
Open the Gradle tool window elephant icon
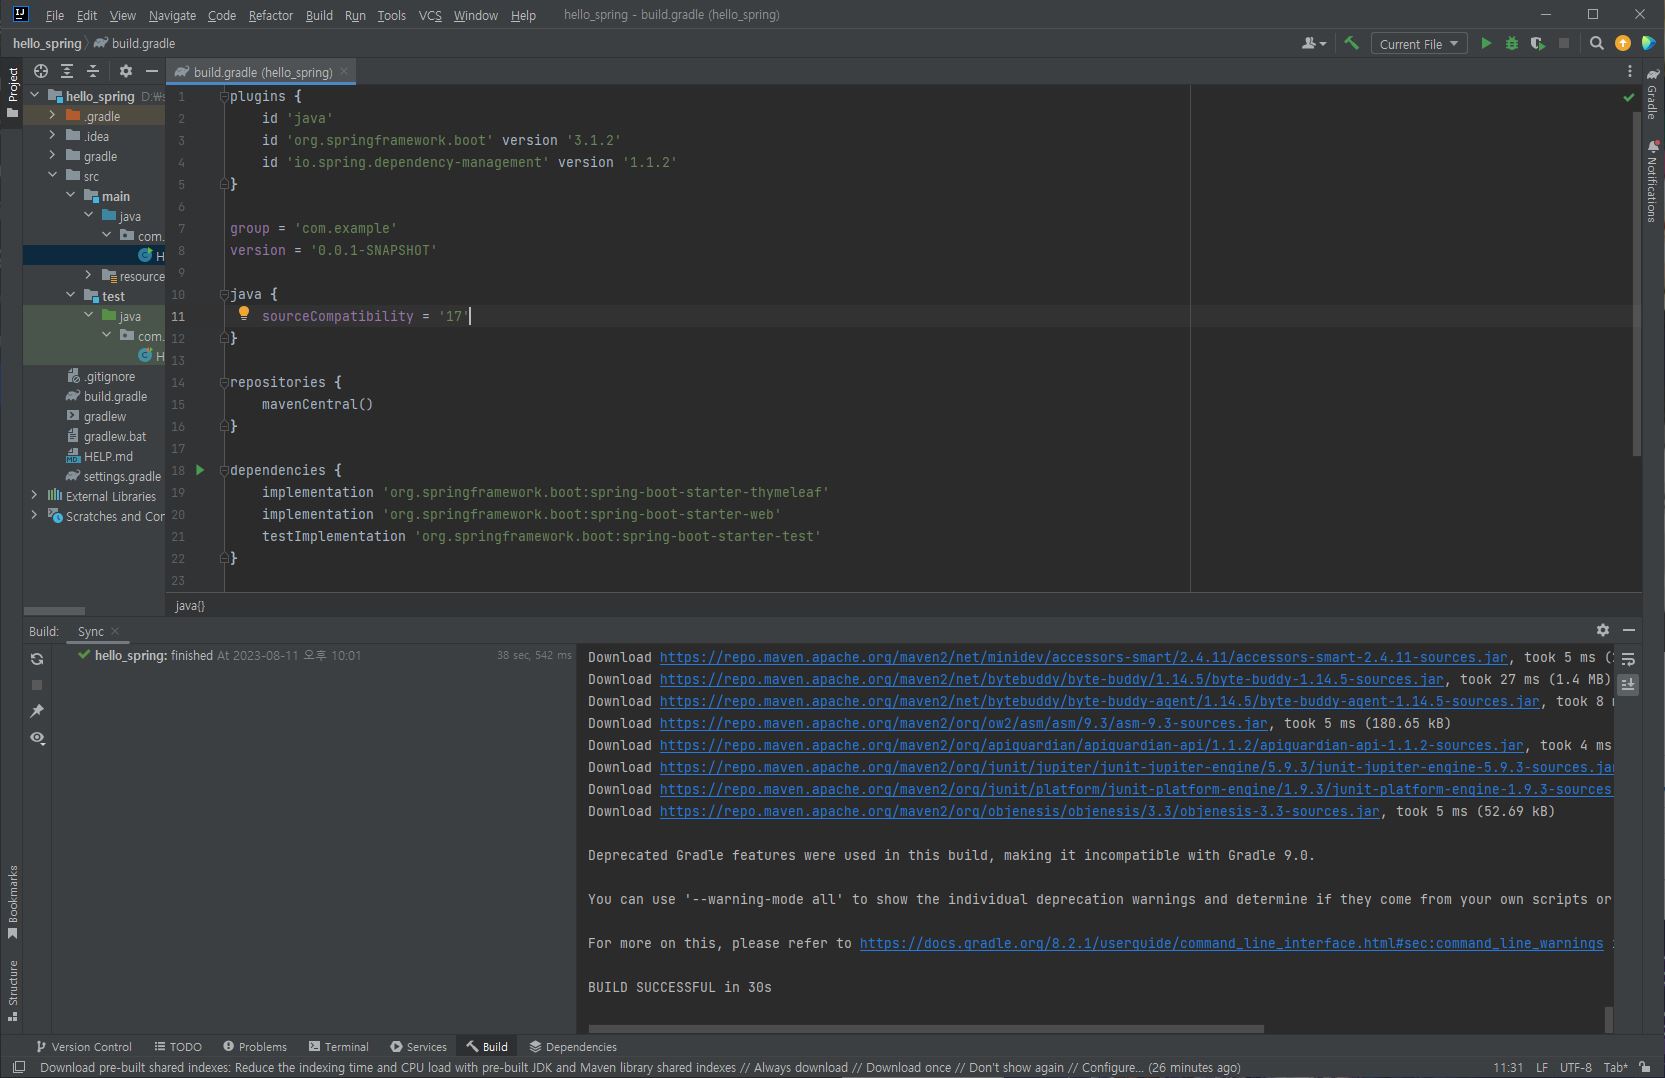point(1653,96)
